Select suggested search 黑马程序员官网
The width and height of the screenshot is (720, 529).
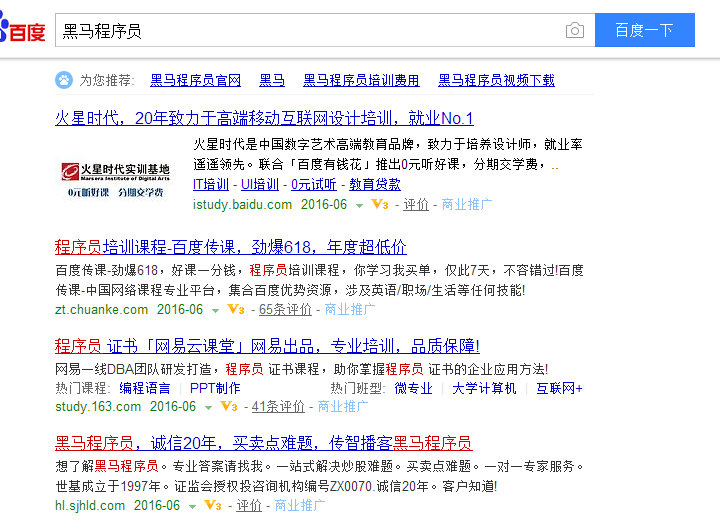coord(195,80)
